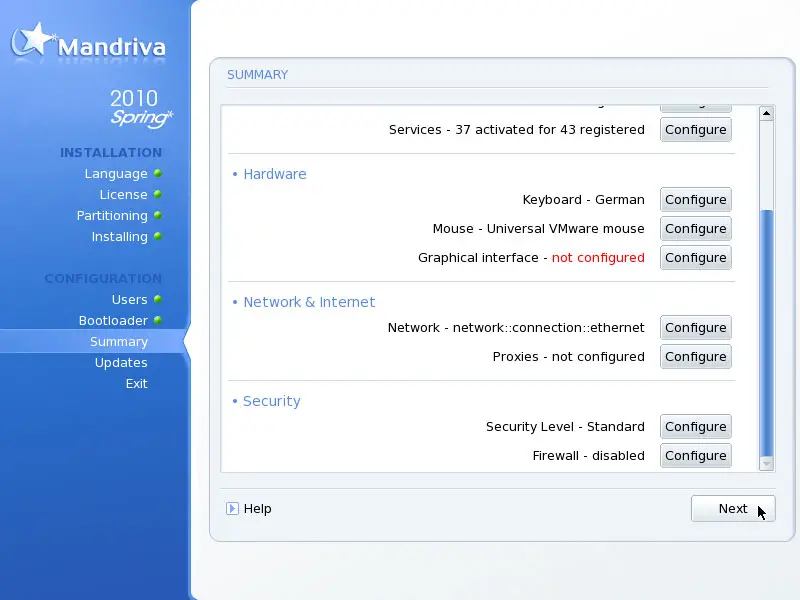Click the scrollbar down arrow
800x600 pixels.
(766, 464)
